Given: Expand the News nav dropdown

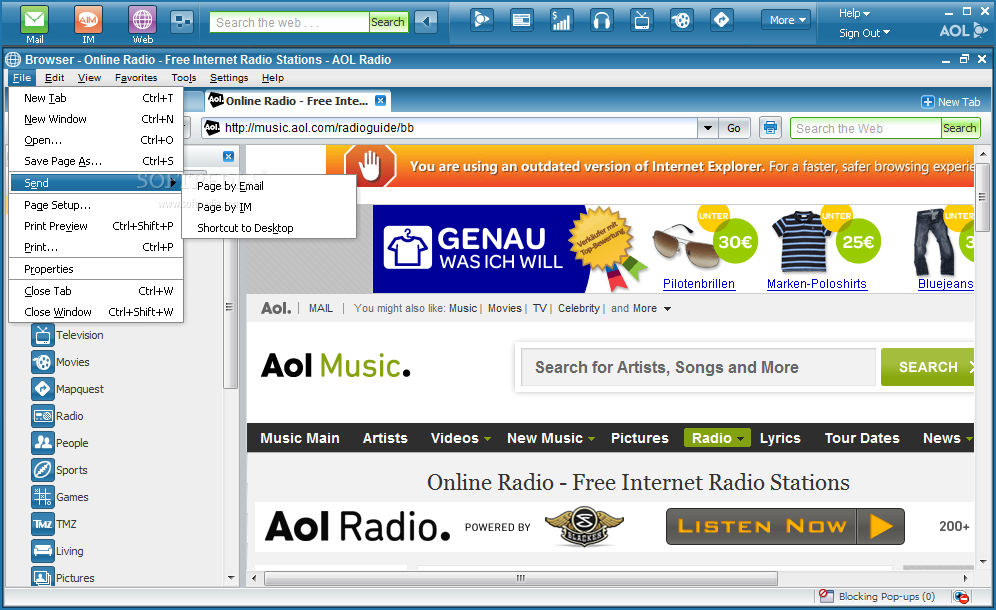Looking at the screenshot, I should [969, 439].
